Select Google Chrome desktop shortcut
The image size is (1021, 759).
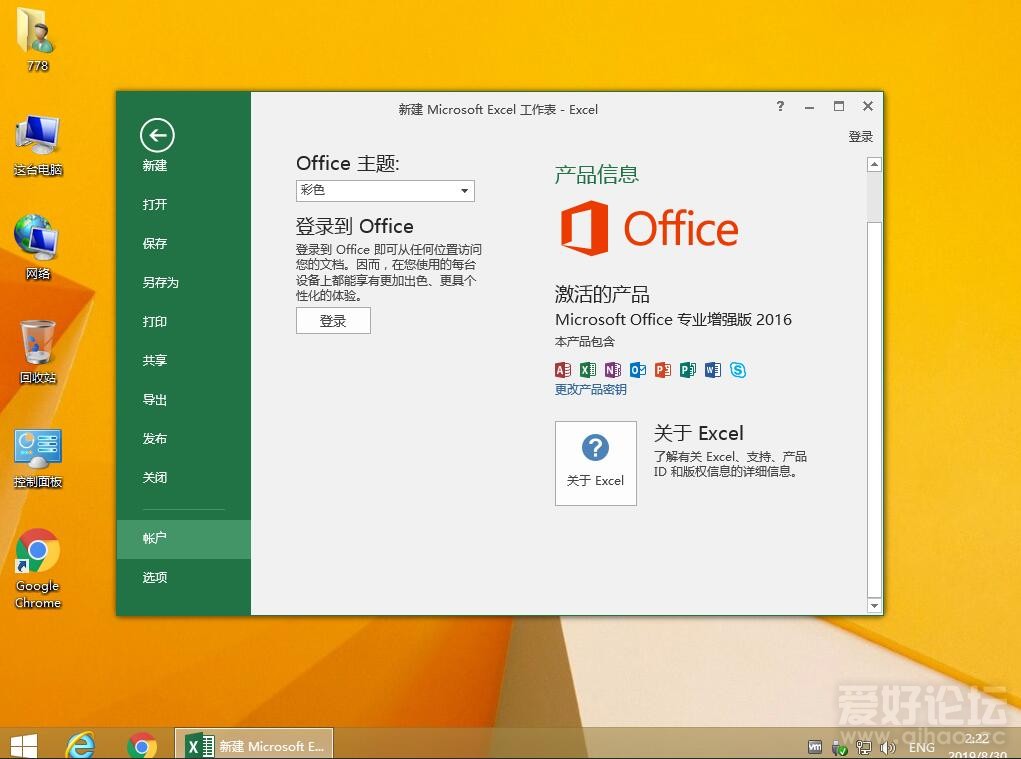37,569
